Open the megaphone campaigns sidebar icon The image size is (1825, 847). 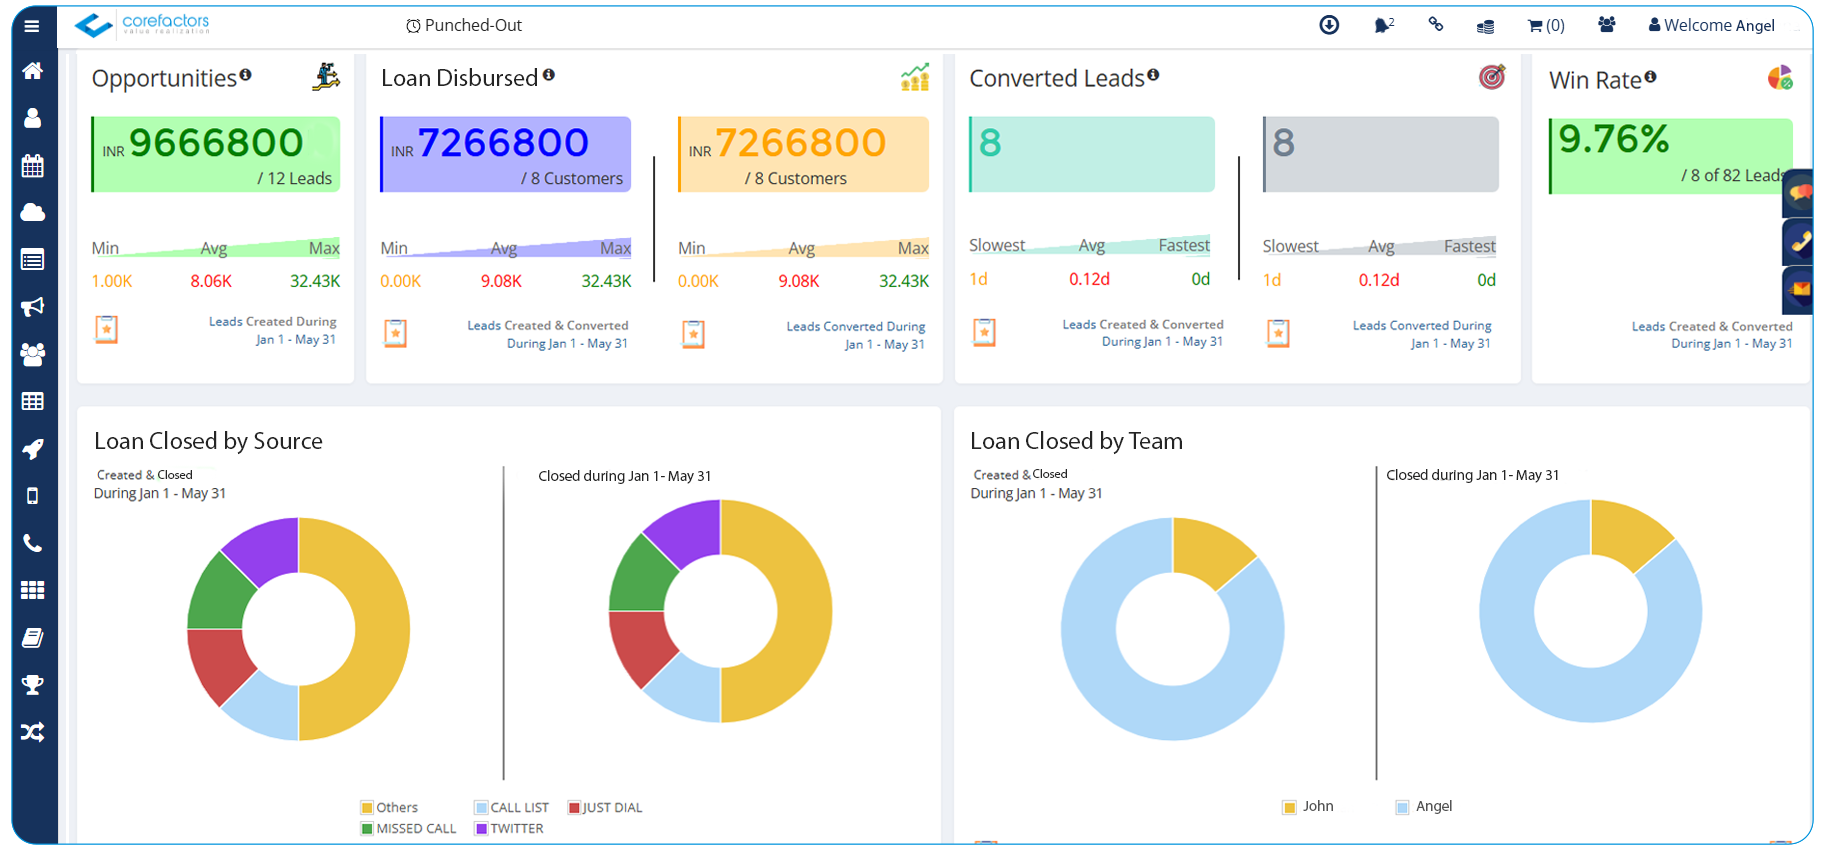click(32, 307)
